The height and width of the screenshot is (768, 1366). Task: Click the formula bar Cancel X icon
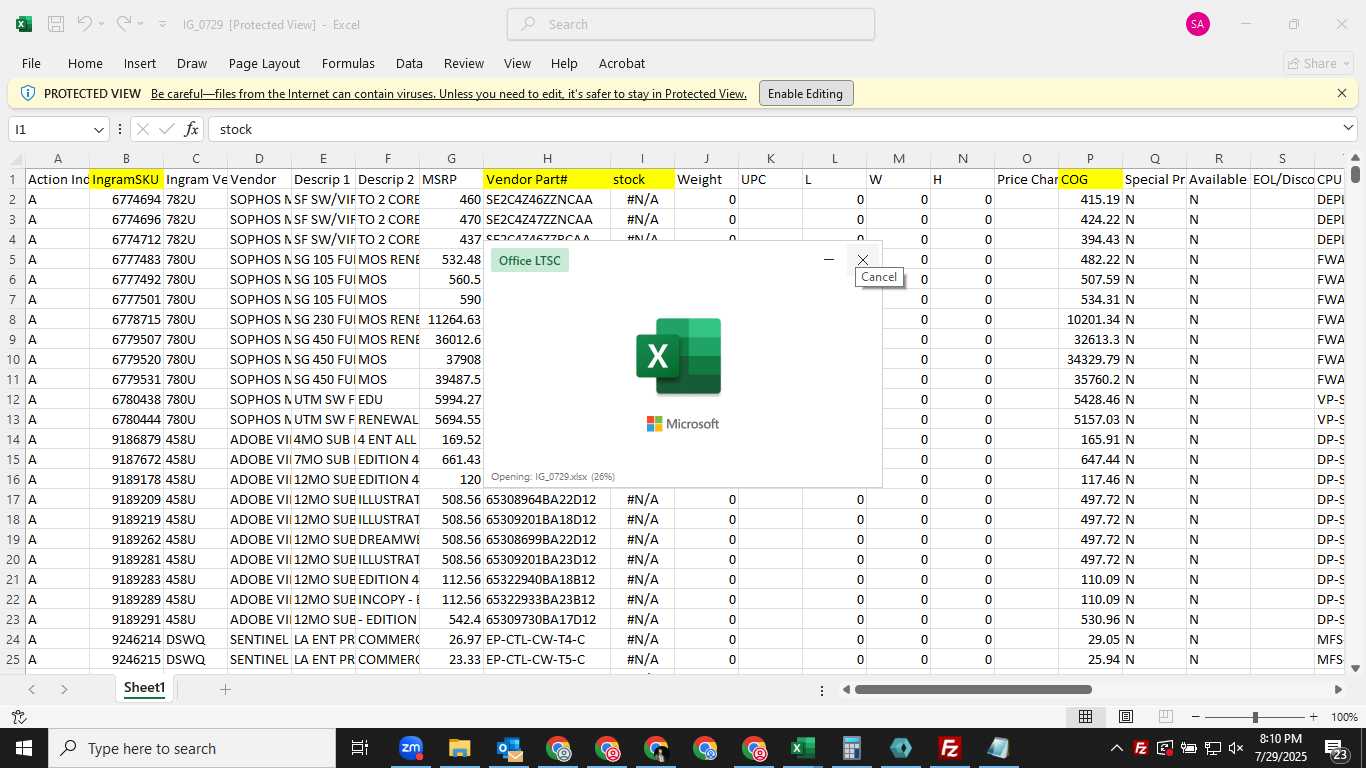coord(142,129)
